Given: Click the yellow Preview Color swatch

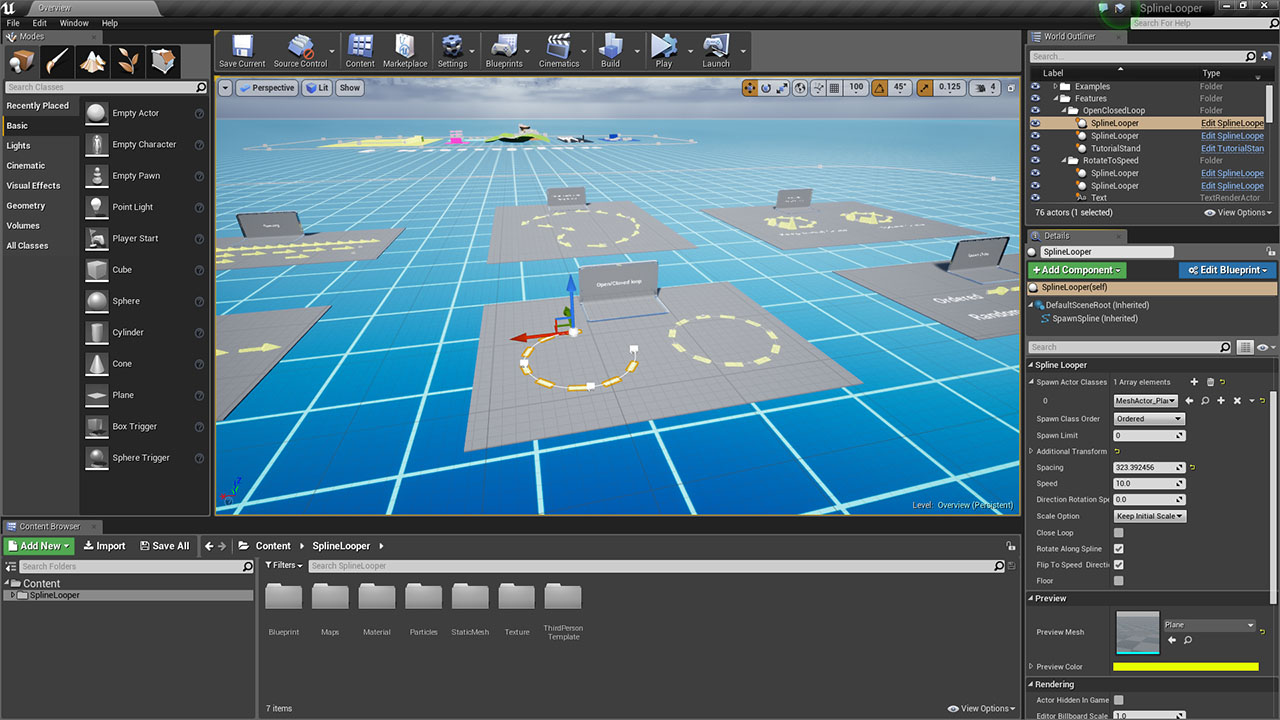Looking at the screenshot, I should coord(1185,667).
